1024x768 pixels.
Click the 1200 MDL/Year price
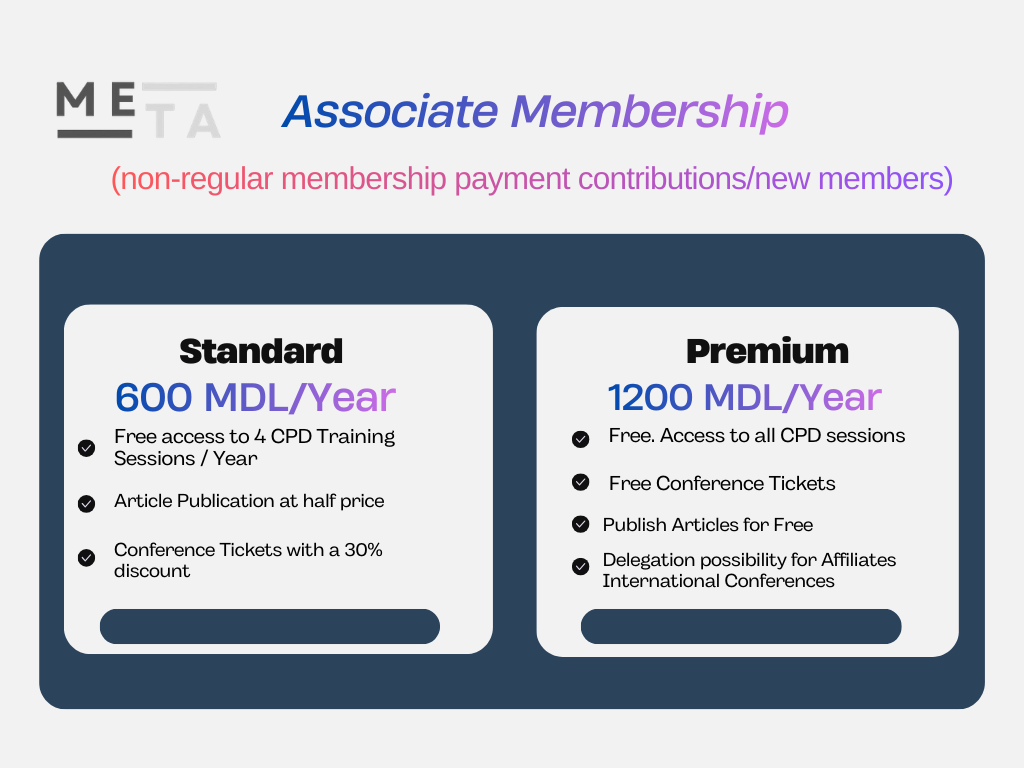click(x=744, y=397)
